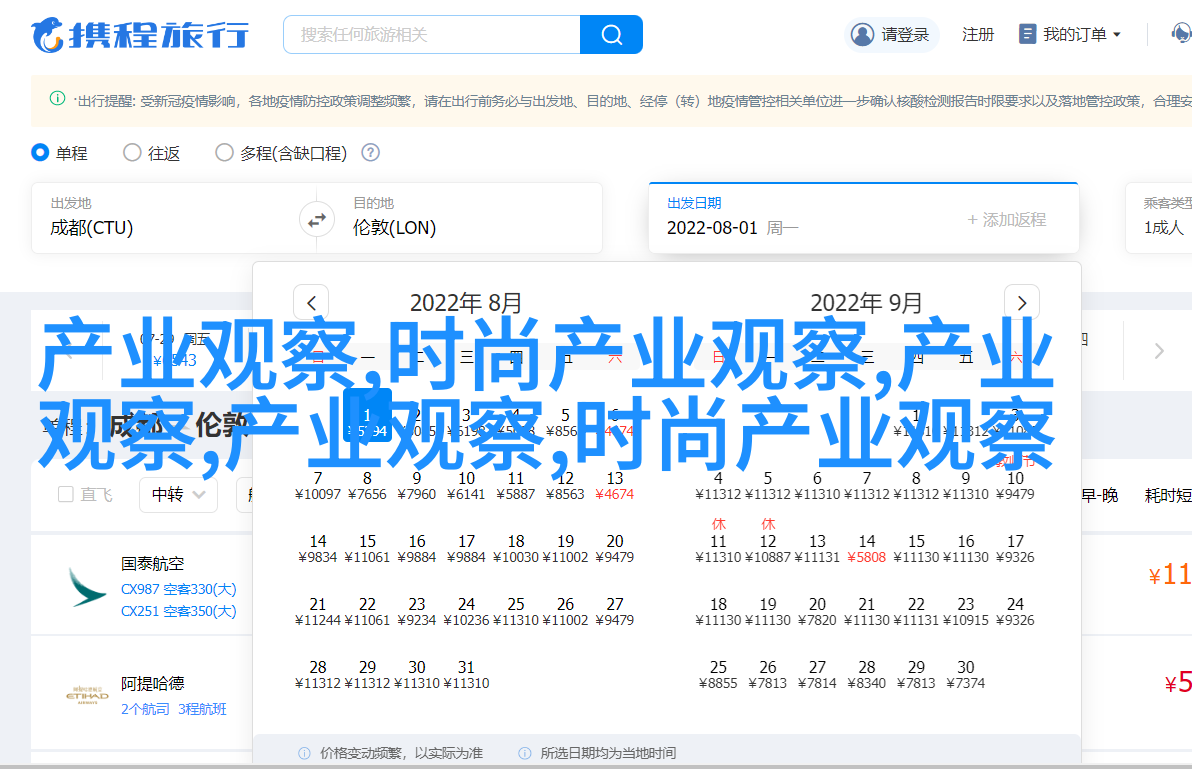Open the Ctrip logo homepage link
This screenshot has height=769, width=1192.
(x=140, y=35)
